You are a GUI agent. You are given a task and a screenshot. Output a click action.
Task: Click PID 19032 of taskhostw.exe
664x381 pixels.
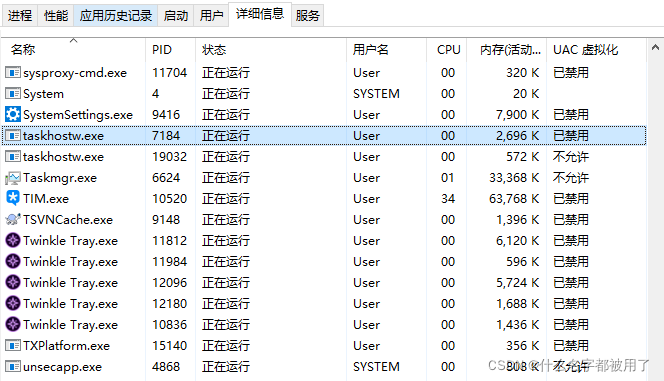[x=169, y=157]
